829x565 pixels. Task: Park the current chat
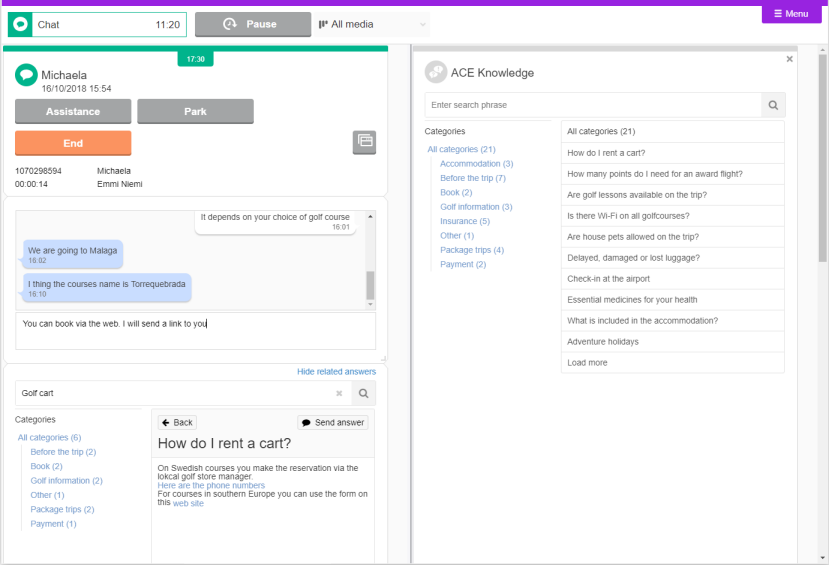click(x=195, y=112)
